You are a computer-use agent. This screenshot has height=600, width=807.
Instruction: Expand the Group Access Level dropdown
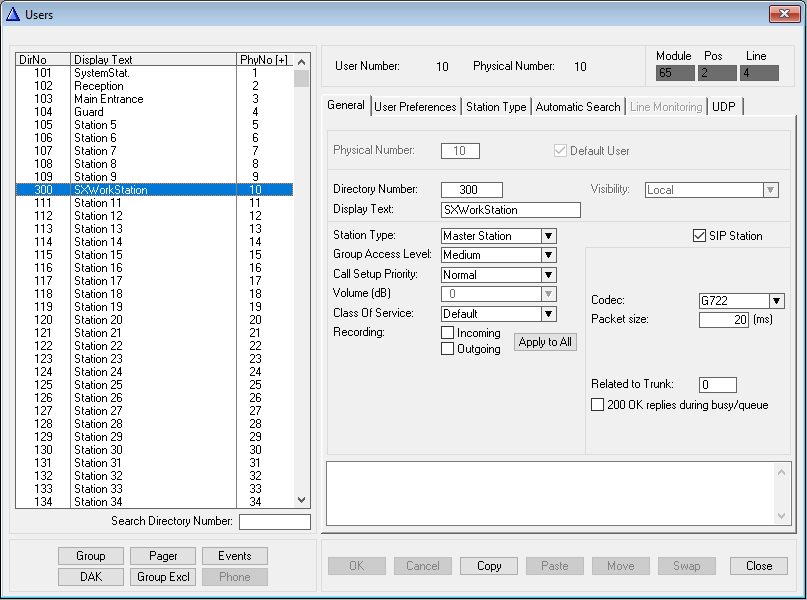[x=548, y=255]
